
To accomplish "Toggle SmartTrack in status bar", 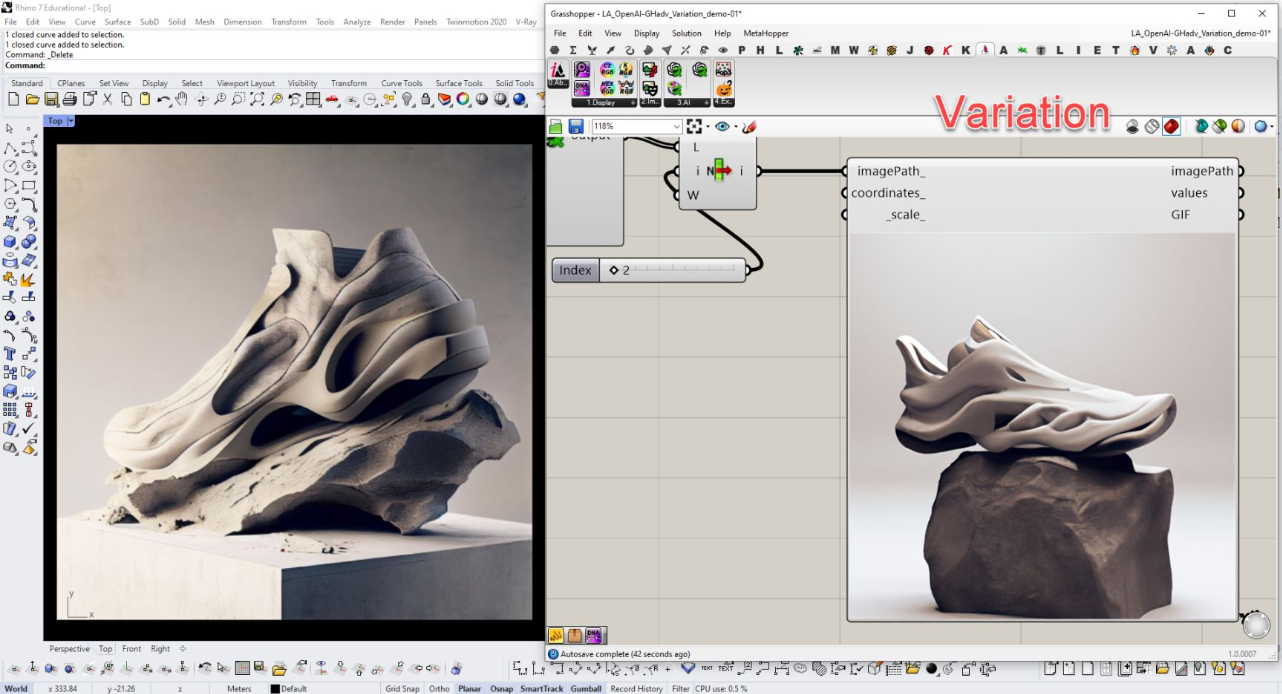I will coord(542,689).
